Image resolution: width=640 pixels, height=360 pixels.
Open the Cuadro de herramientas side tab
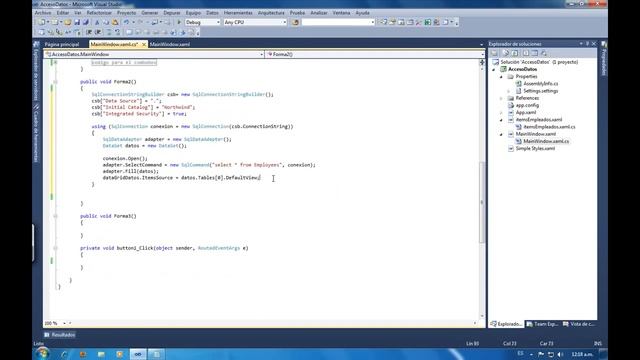coord(36,133)
